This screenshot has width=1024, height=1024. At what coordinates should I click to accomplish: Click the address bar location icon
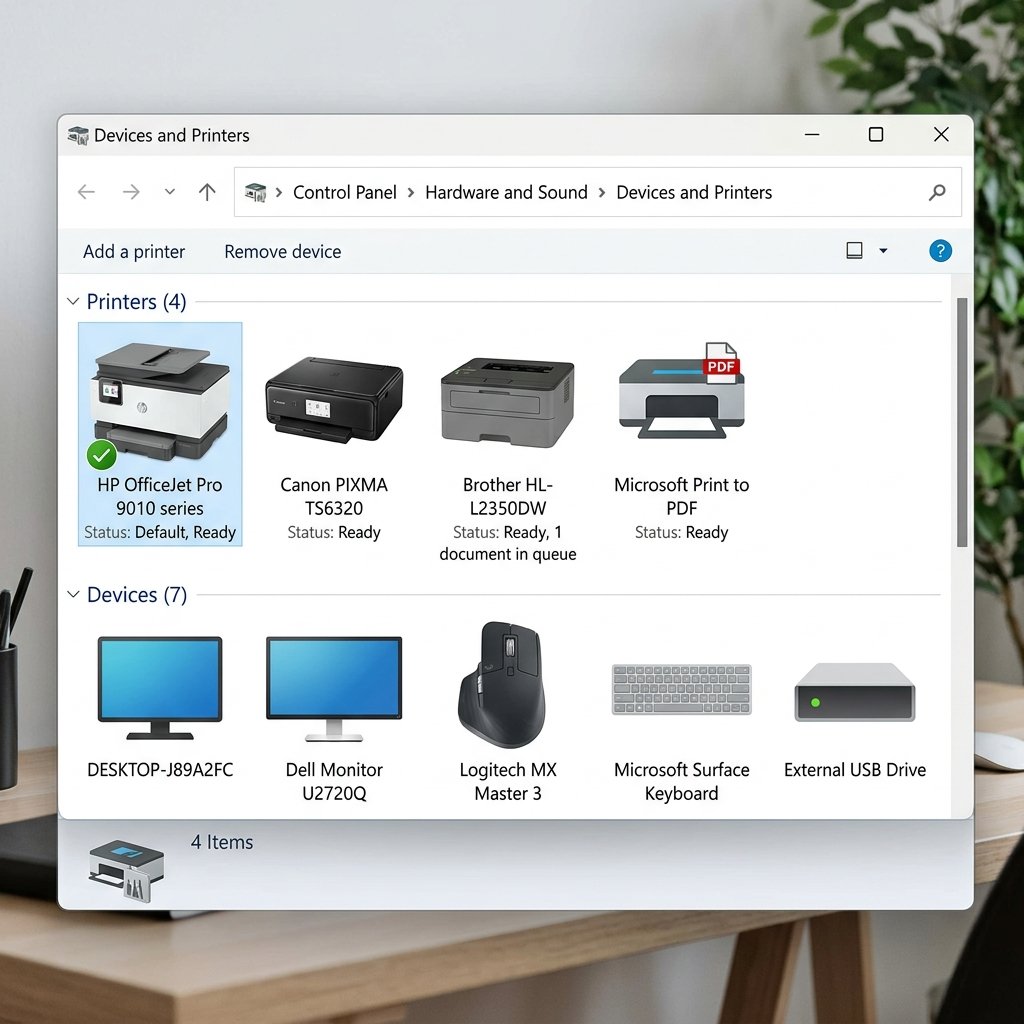click(255, 192)
